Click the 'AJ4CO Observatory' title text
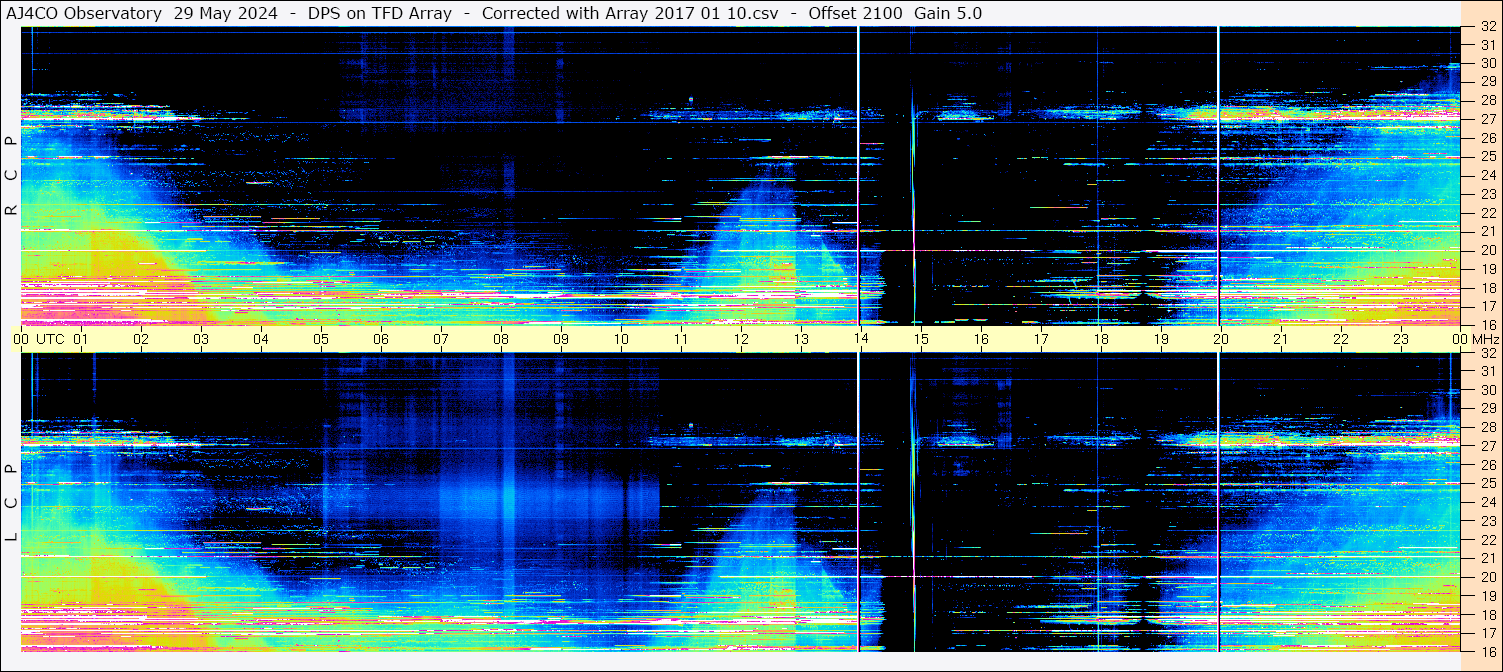 85,13
